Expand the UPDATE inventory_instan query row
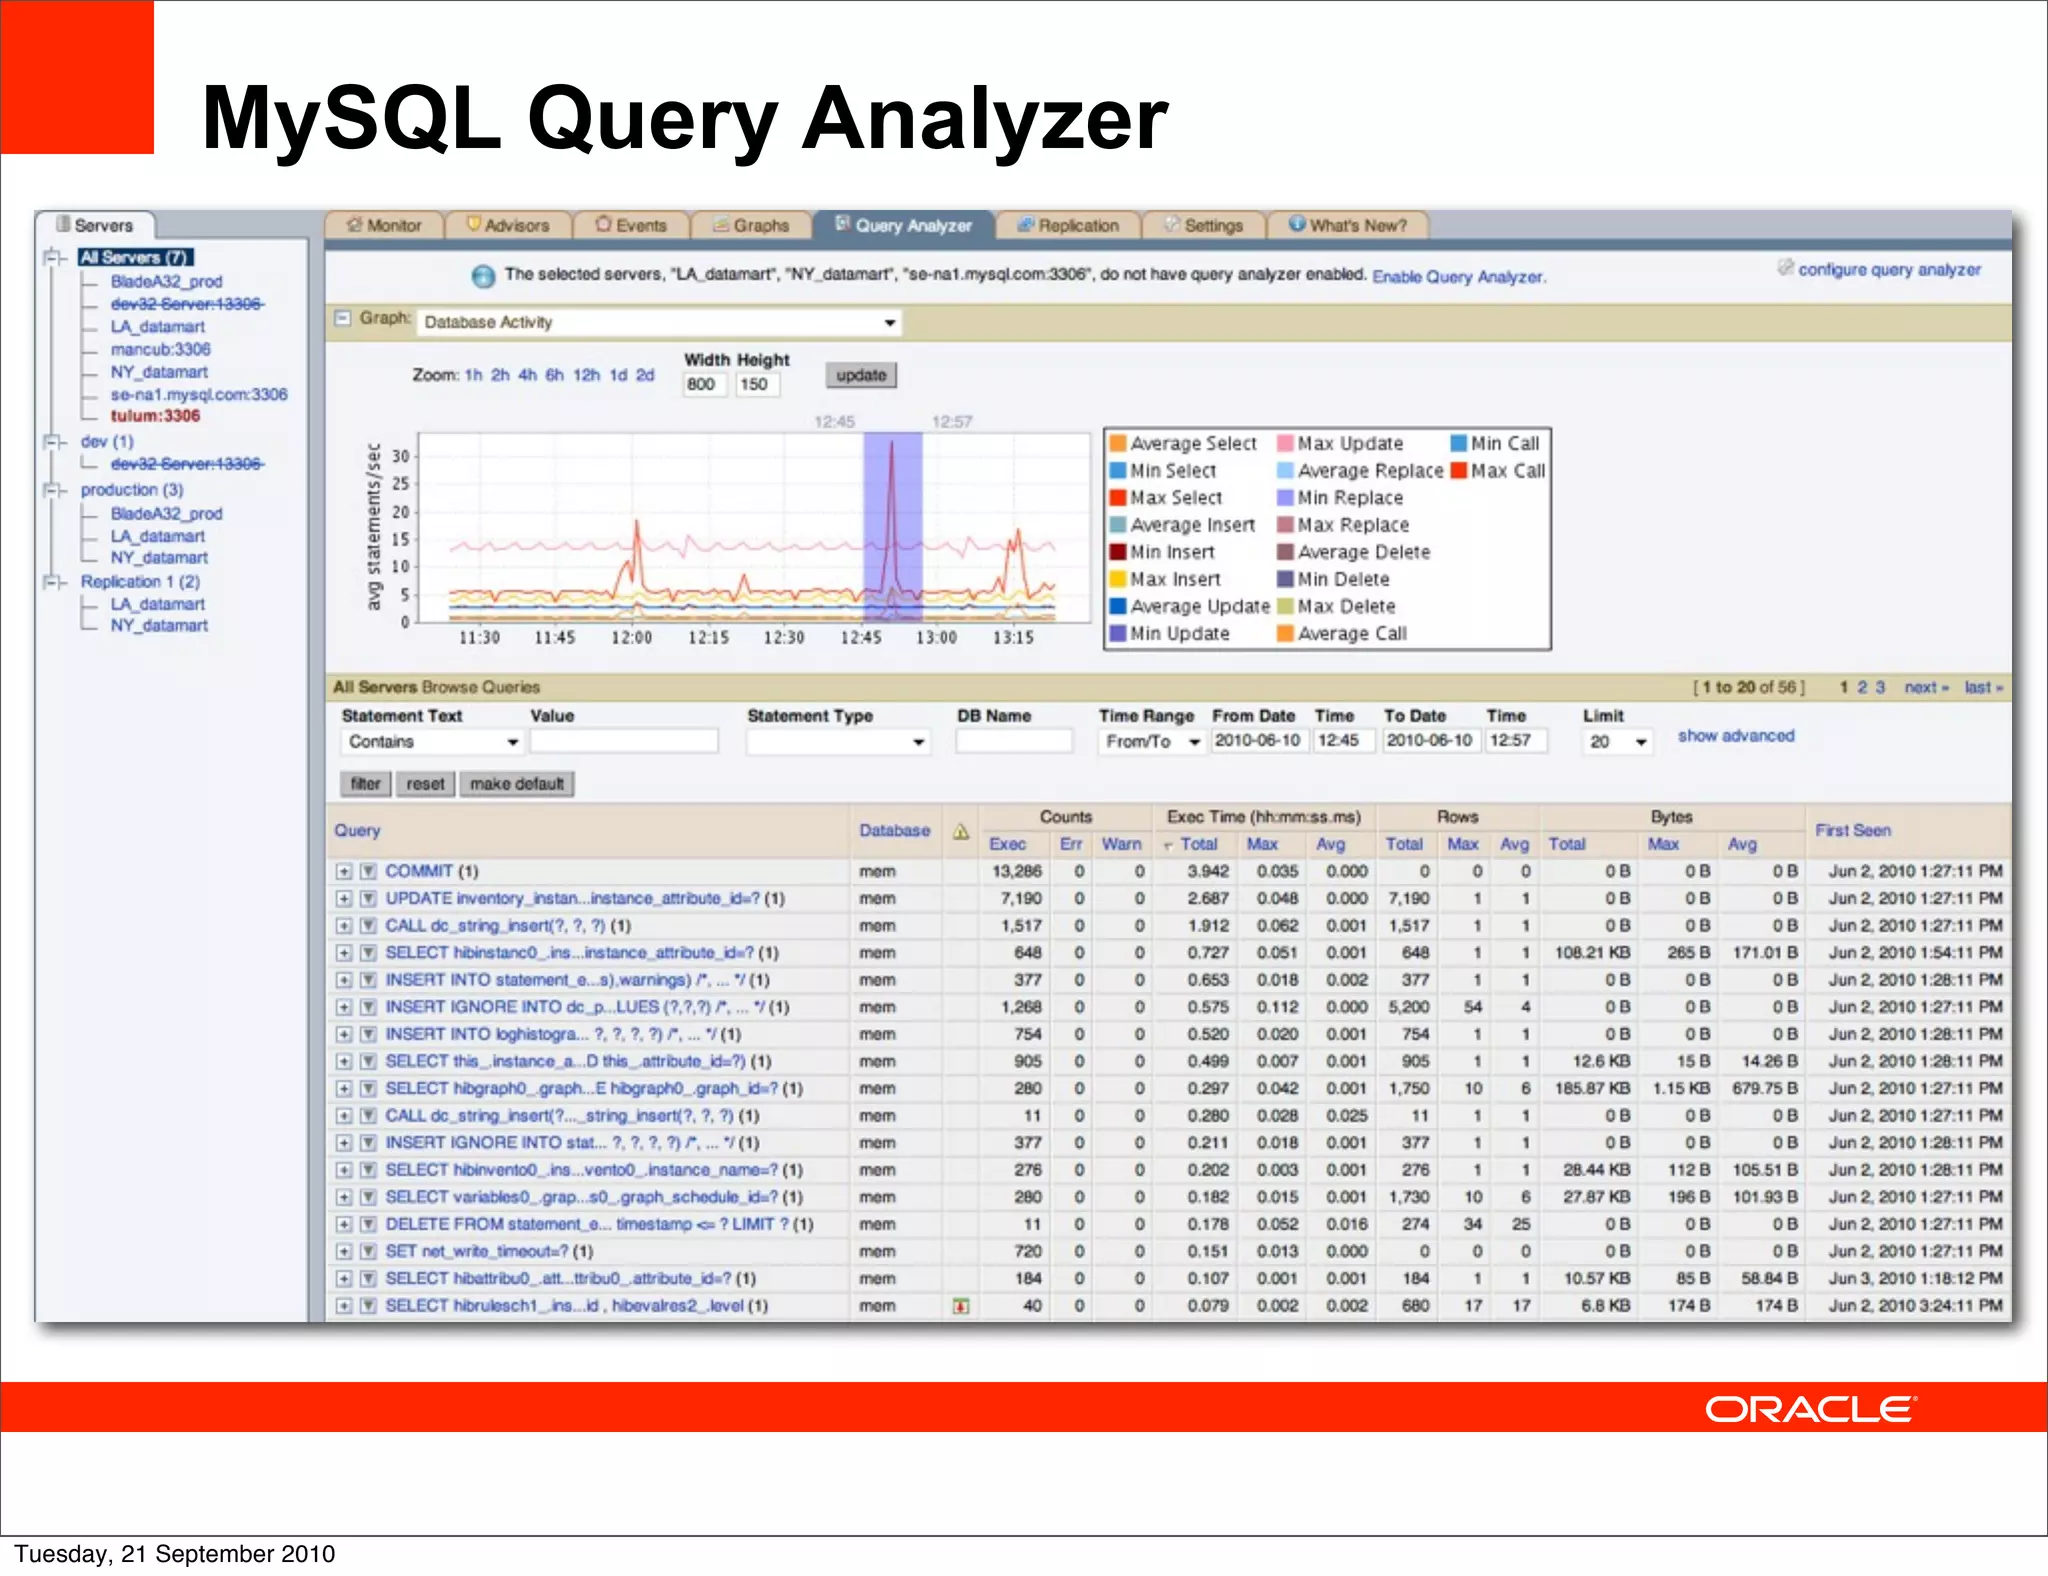 pos(344,899)
